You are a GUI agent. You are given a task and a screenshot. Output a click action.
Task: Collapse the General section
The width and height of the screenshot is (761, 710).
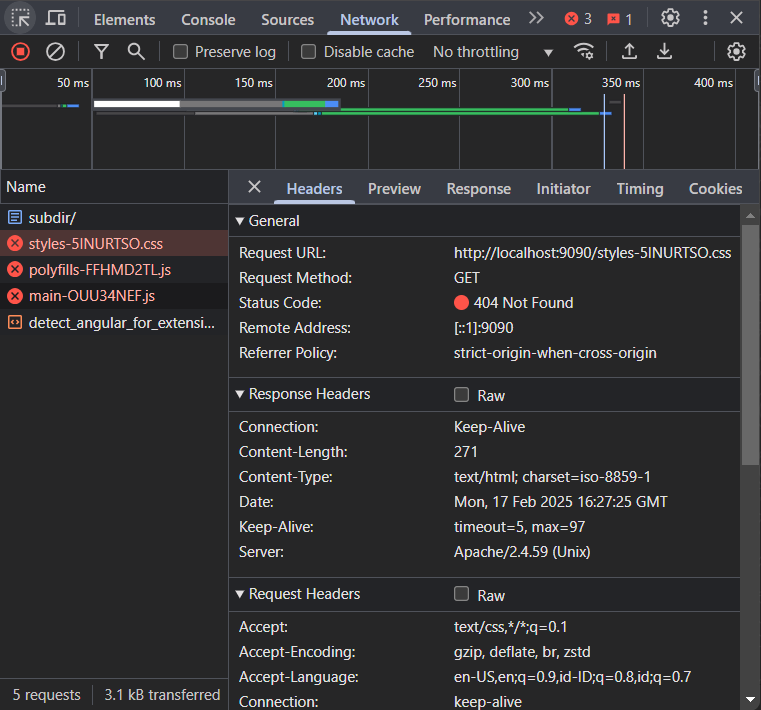coord(240,221)
